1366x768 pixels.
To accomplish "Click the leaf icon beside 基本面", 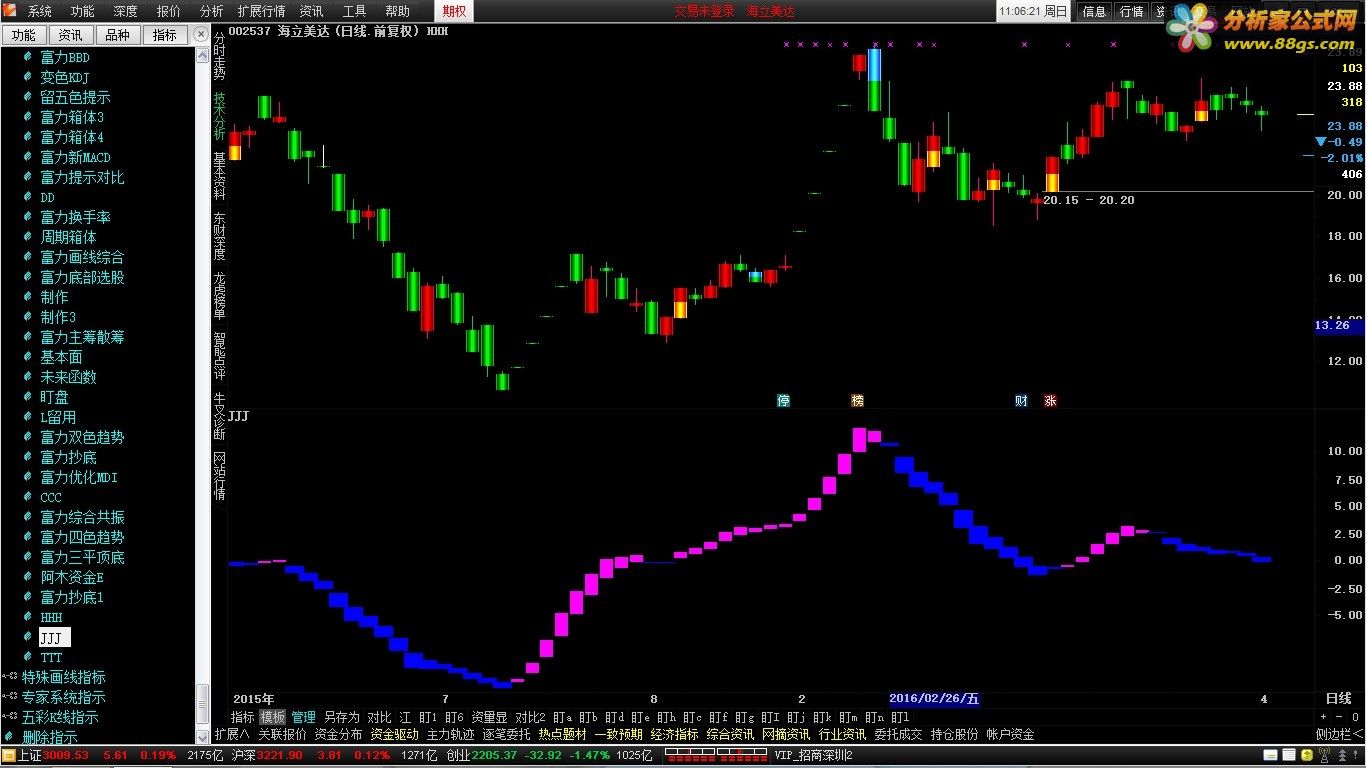I will 28,357.
